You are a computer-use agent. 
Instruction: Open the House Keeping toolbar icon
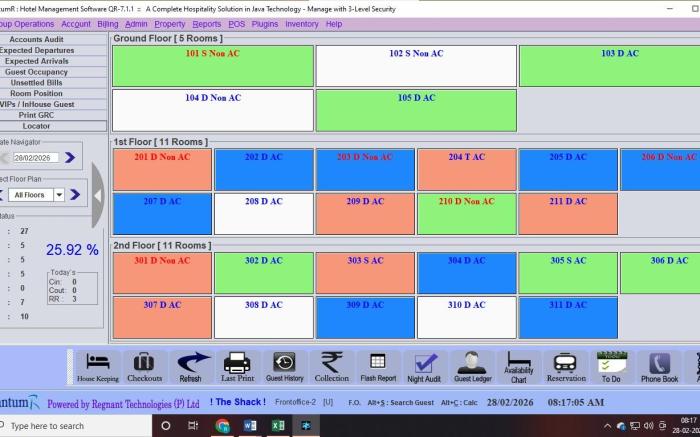[x=98, y=366]
